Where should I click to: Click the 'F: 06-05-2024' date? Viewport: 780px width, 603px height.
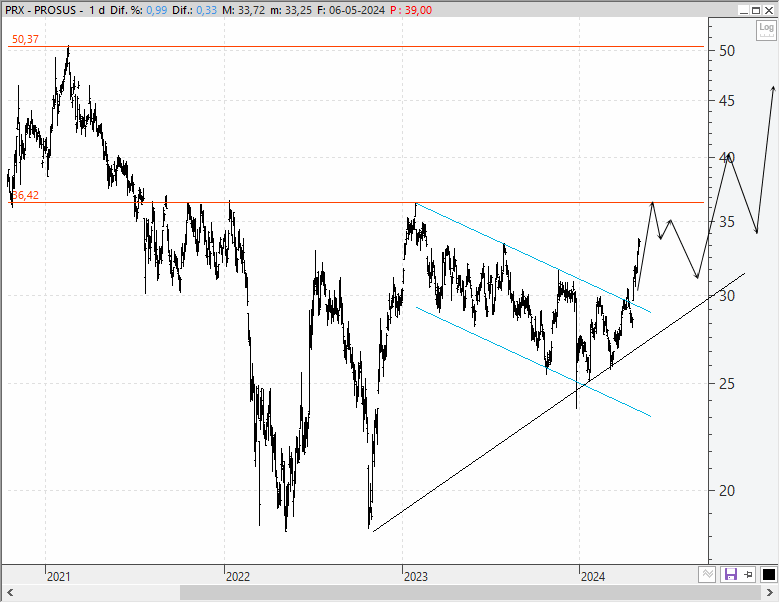point(351,10)
